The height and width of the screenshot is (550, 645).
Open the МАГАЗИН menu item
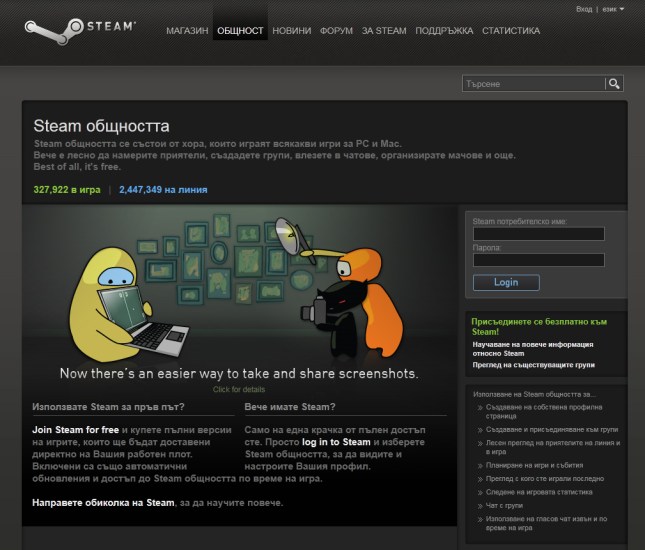187,31
